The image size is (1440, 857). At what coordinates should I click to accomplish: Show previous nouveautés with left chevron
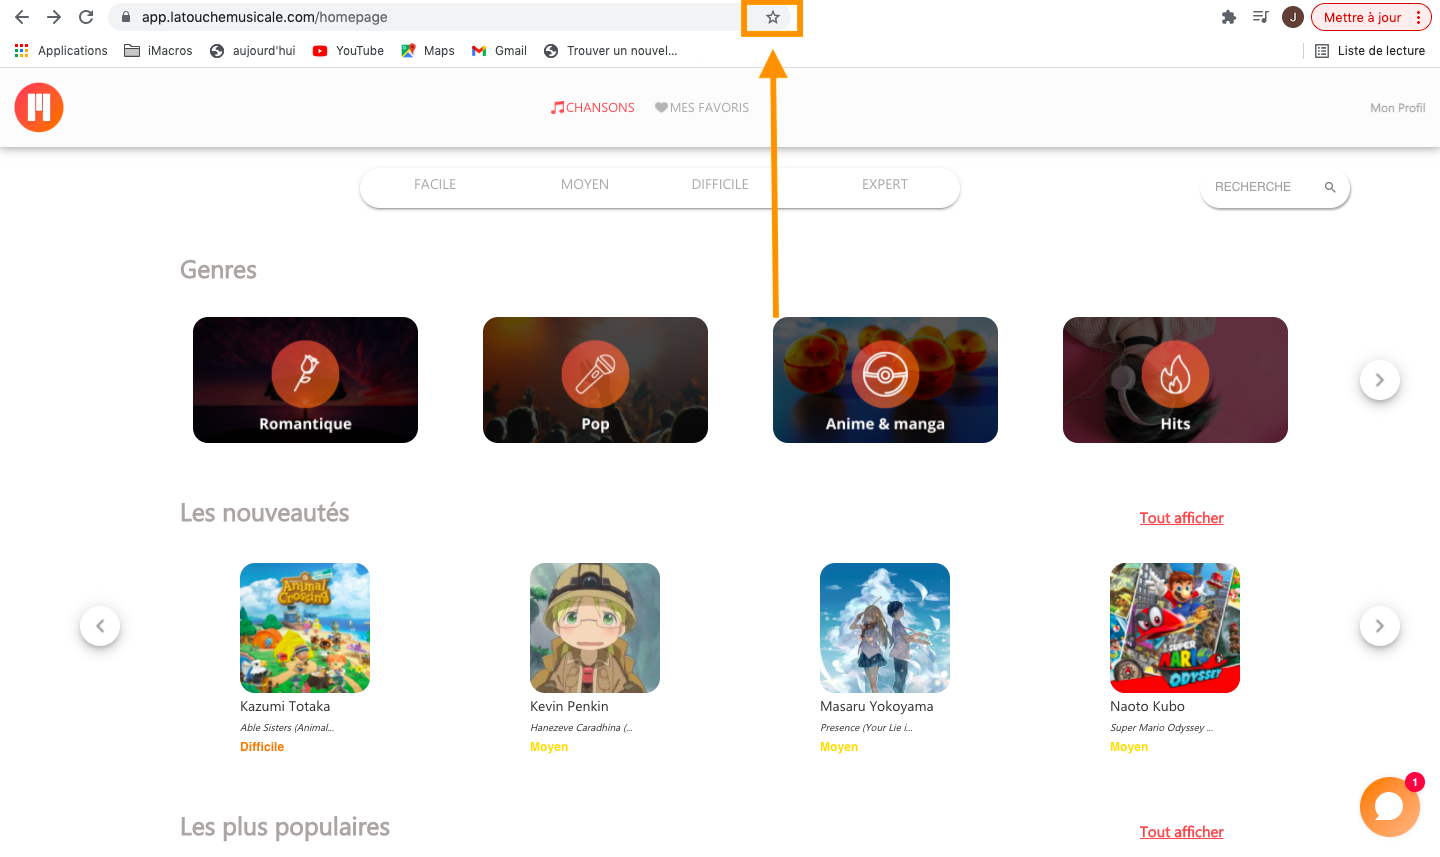click(x=100, y=626)
